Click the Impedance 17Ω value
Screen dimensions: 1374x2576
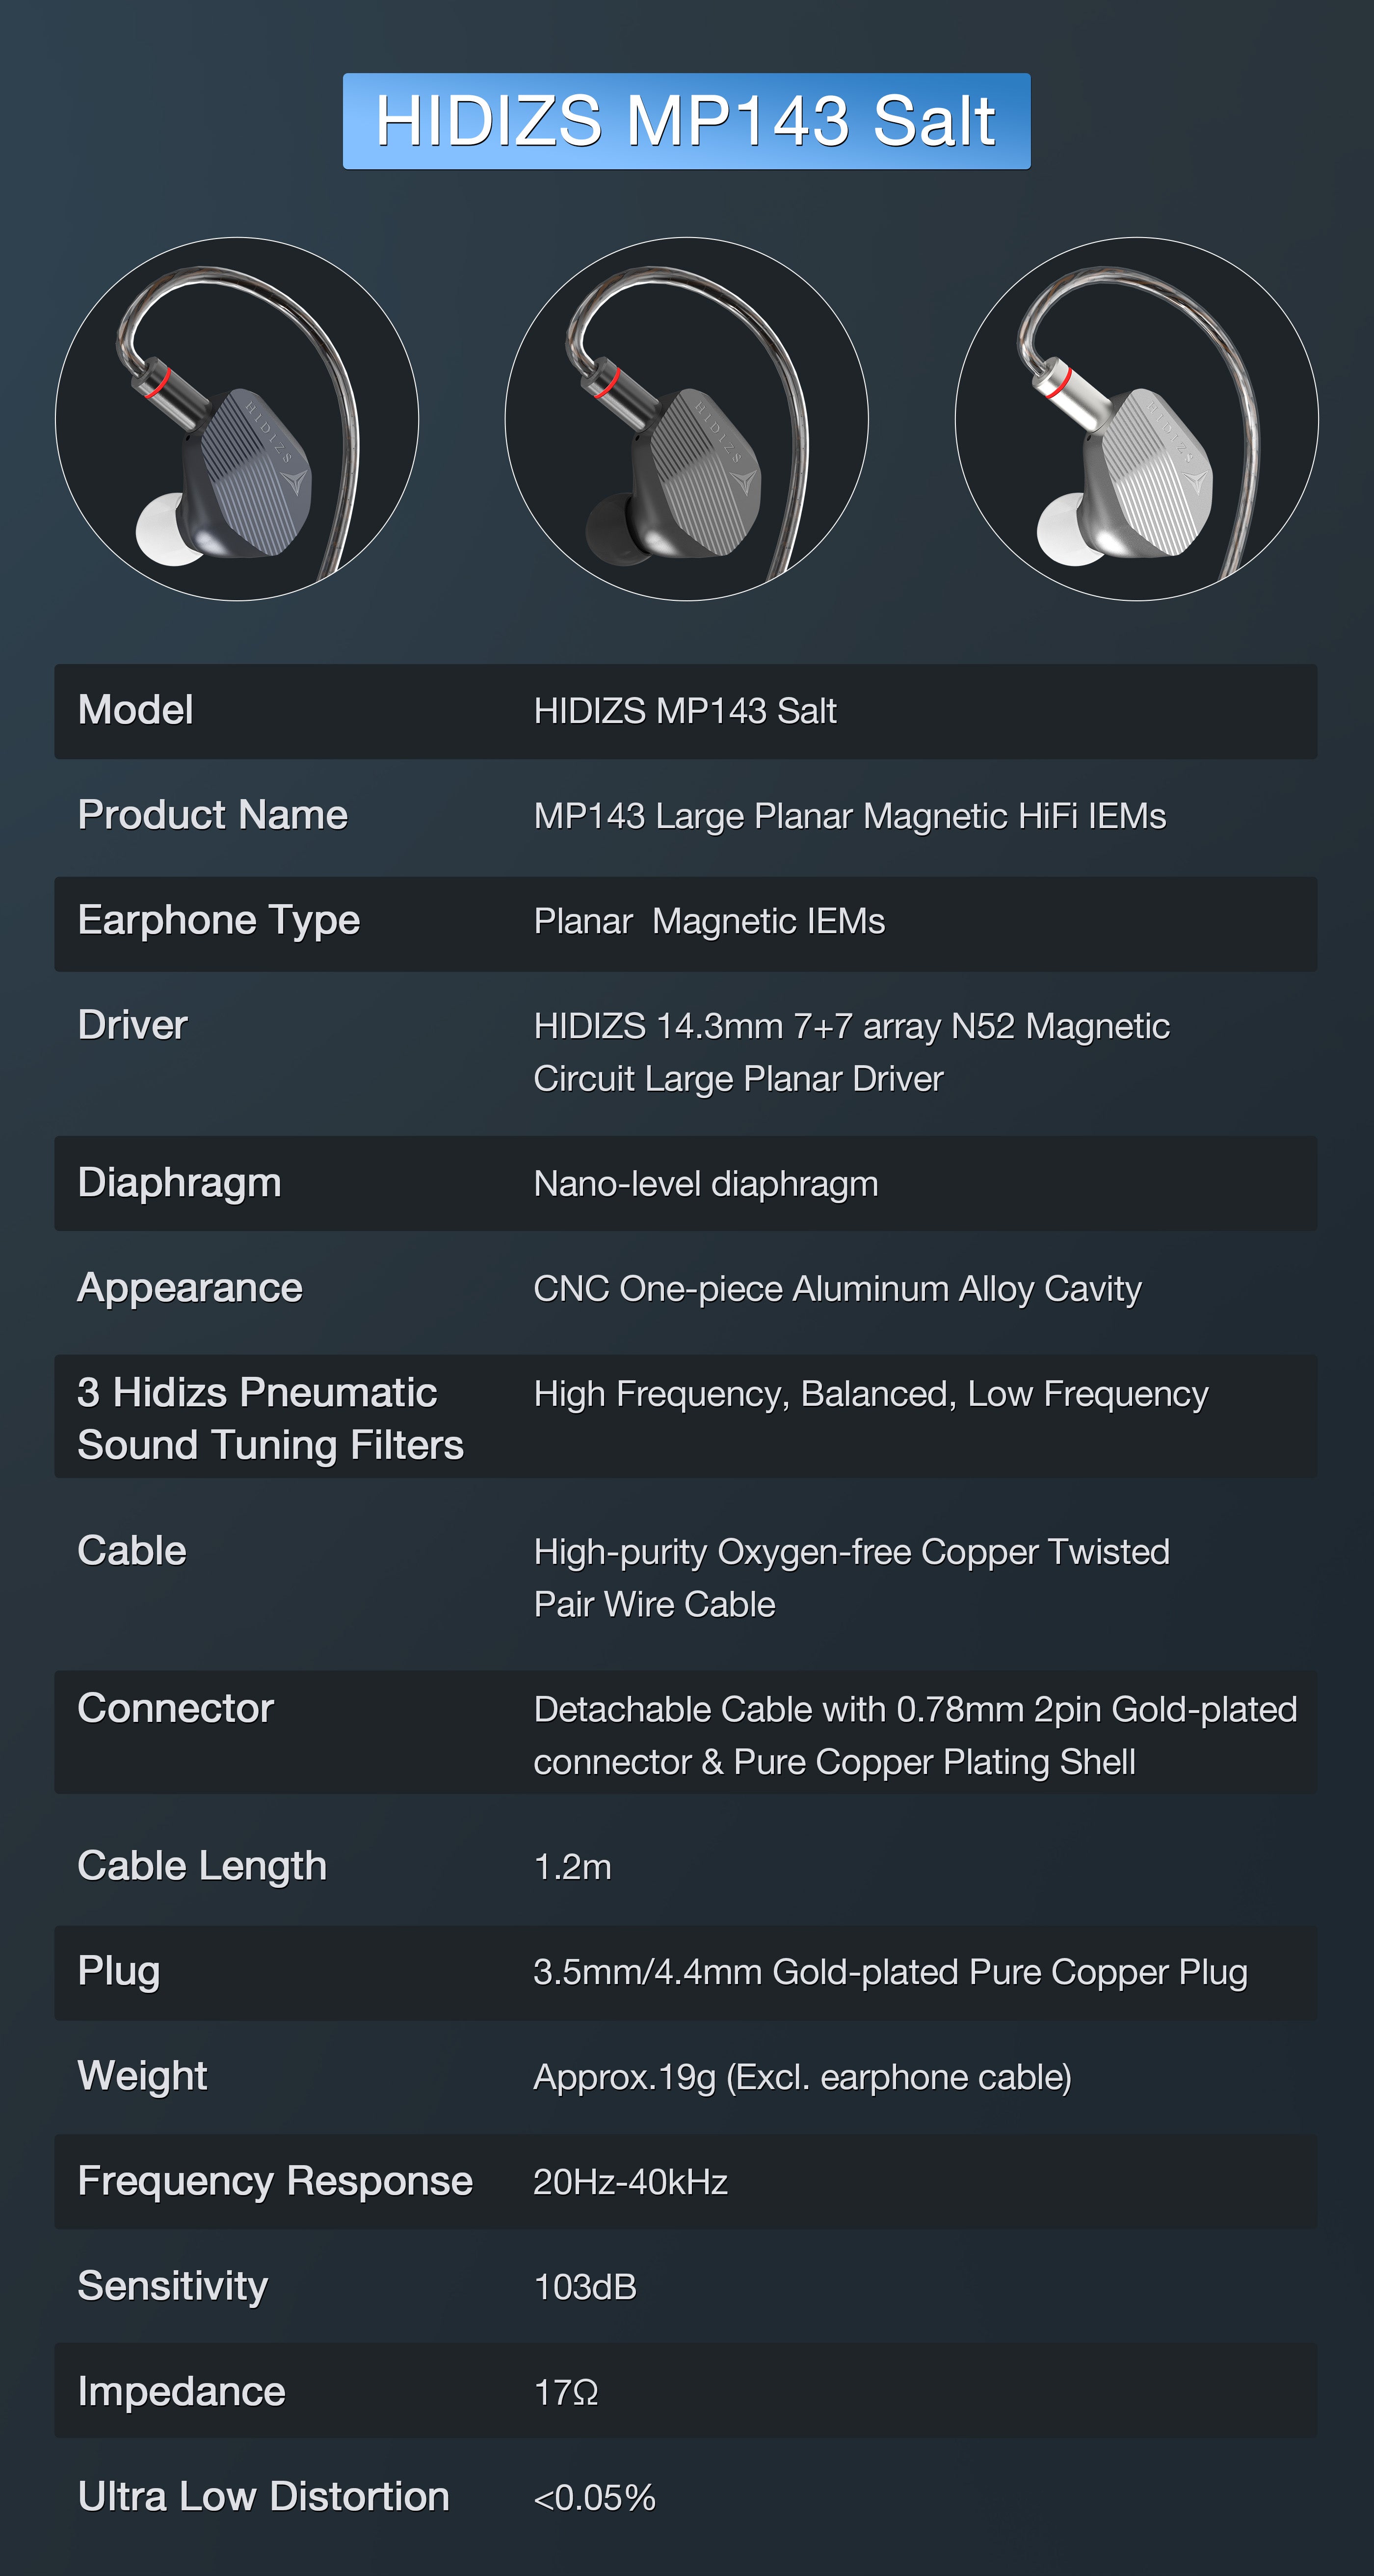(x=566, y=2392)
